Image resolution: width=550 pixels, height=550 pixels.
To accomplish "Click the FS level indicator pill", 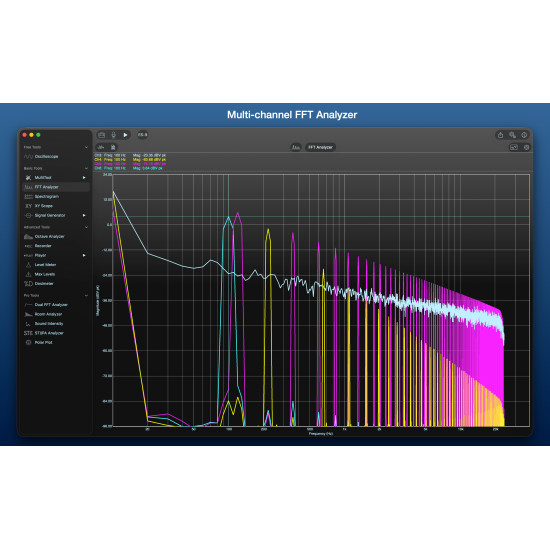I will 142,135.
